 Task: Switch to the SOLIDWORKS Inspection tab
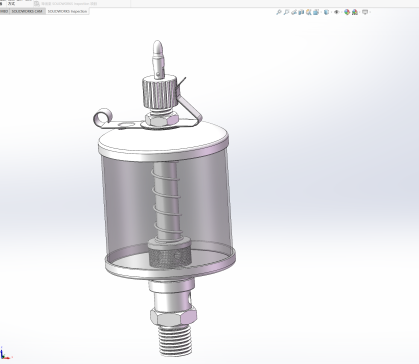coord(67,11)
